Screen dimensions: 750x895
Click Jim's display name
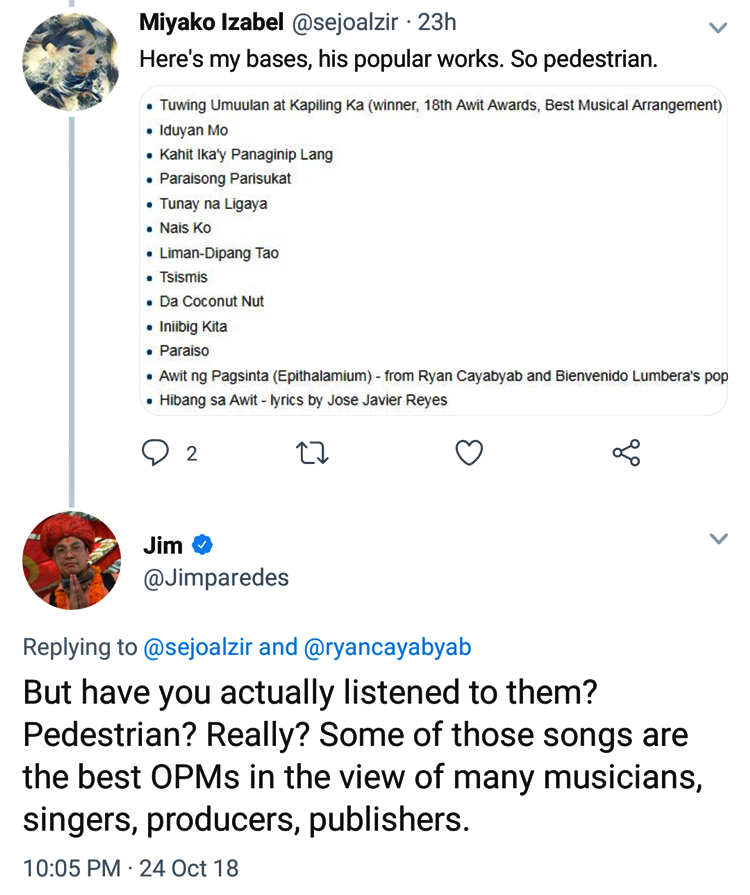tap(163, 545)
